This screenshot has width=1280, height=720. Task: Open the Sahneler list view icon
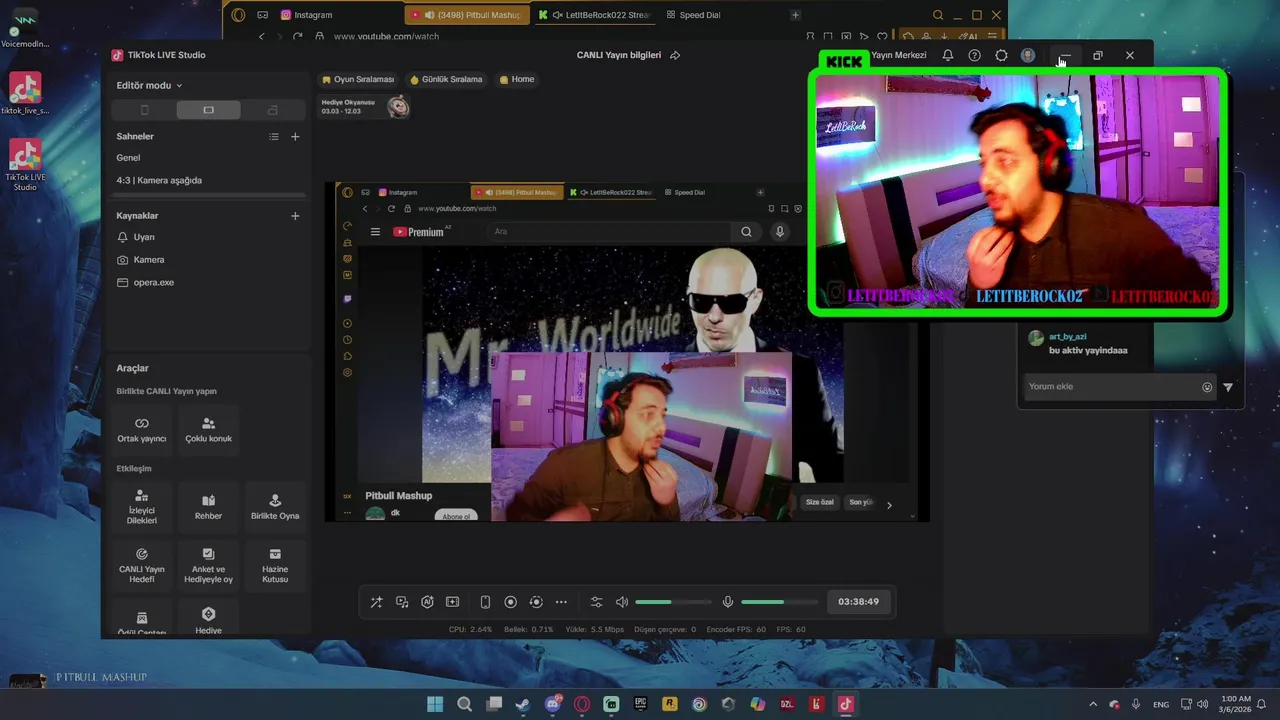pyautogui.click(x=274, y=137)
